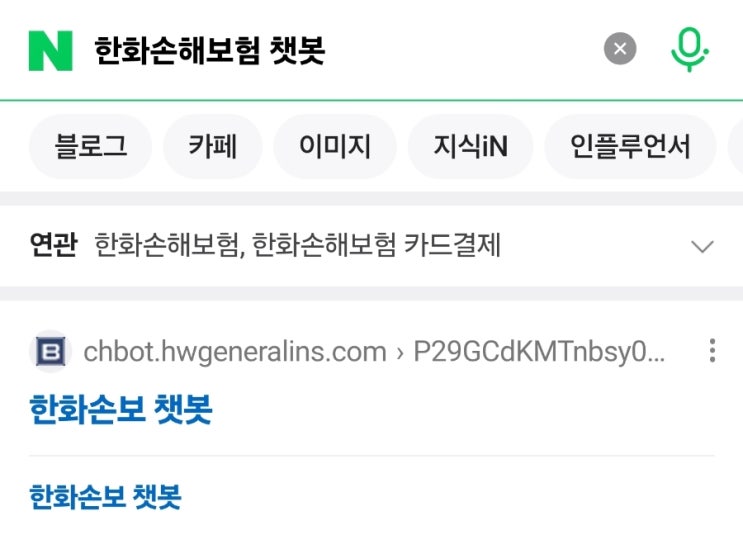Click the partially visible tab after 인플루언서
The image size is (743, 535).
[736, 146]
